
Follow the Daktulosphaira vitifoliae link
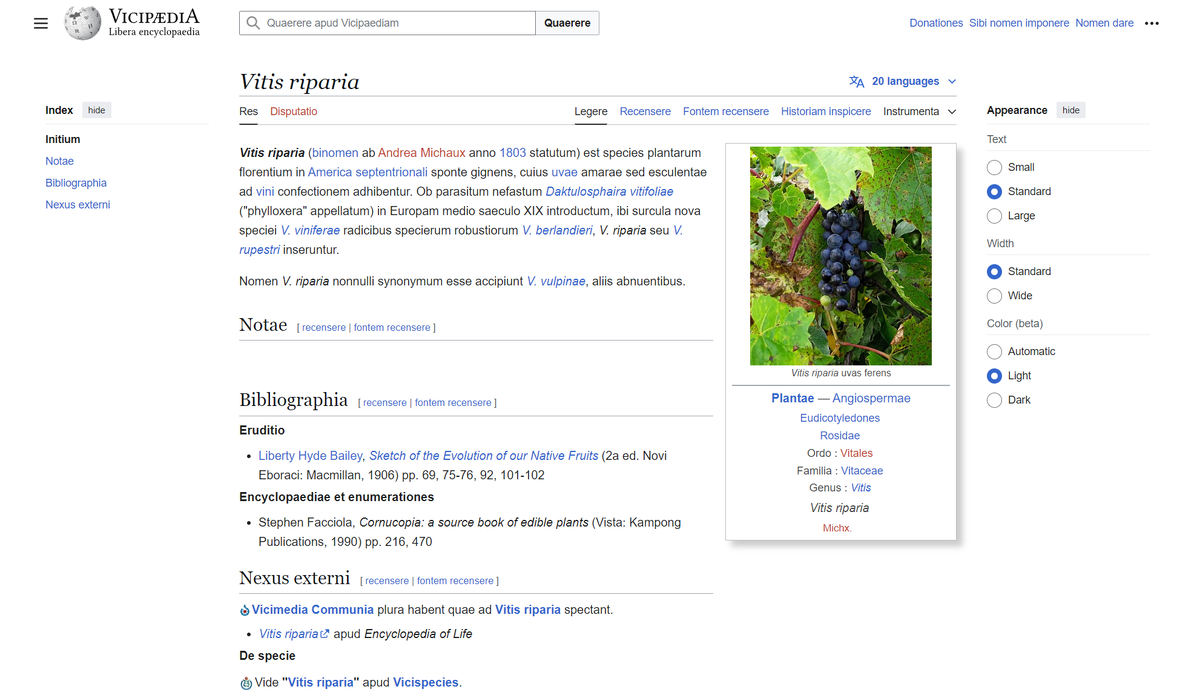click(610, 192)
